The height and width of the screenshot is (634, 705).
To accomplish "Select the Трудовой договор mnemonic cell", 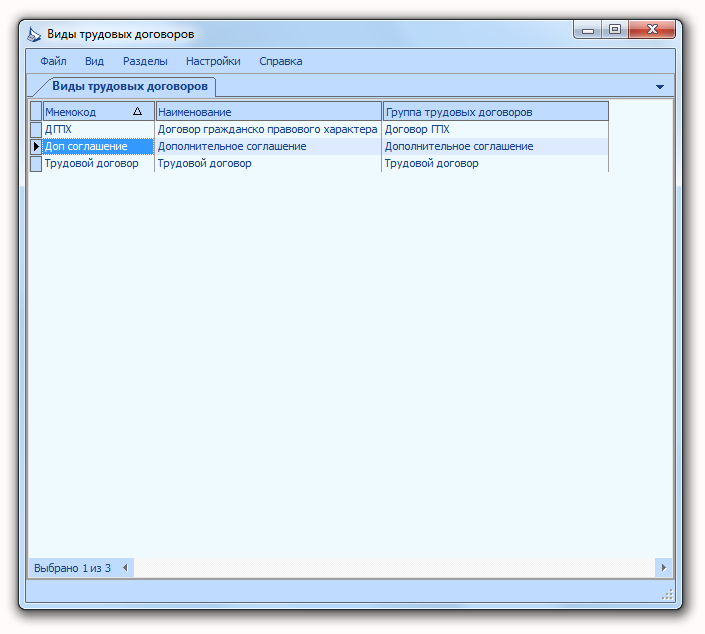I will tap(98, 163).
